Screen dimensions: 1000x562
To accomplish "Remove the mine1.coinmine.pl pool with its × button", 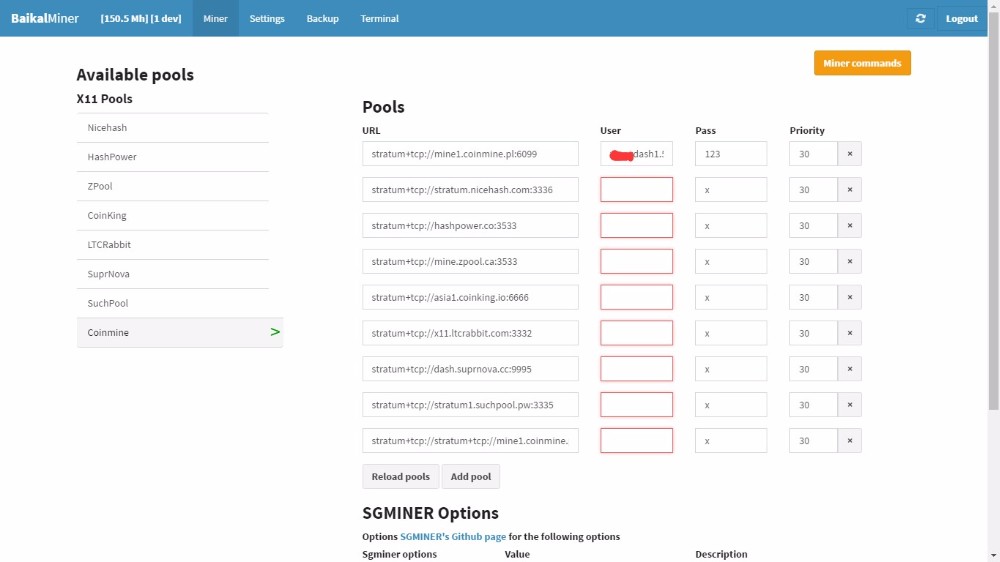I will pyautogui.click(x=850, y=154).
